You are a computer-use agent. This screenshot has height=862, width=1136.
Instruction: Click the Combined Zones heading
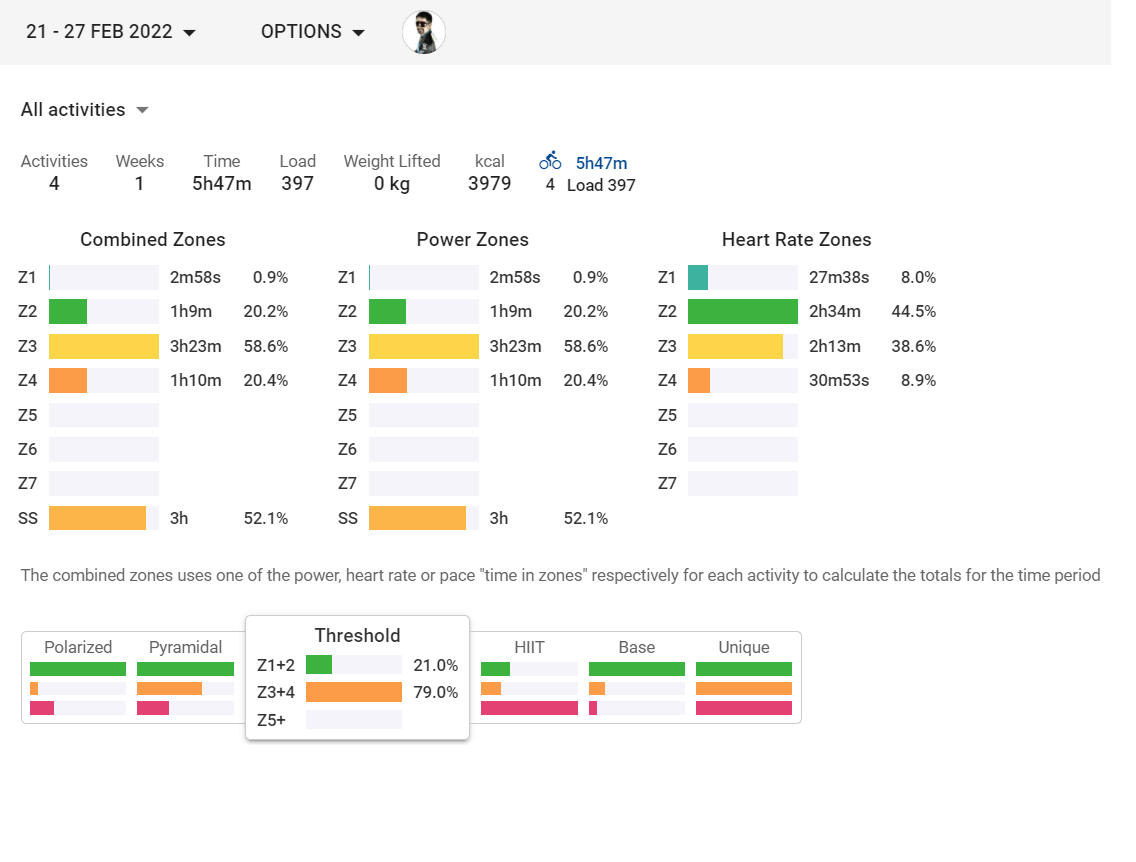[x=153, y=240]
